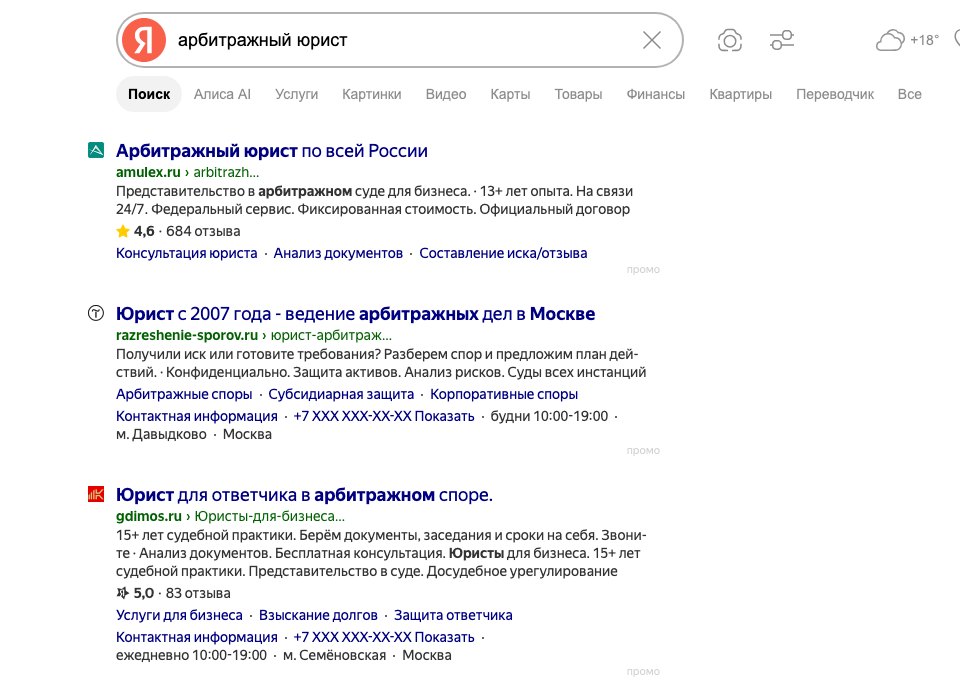Click the +18° temperature reading
960x694 pixels.
(x=924, y=40)
